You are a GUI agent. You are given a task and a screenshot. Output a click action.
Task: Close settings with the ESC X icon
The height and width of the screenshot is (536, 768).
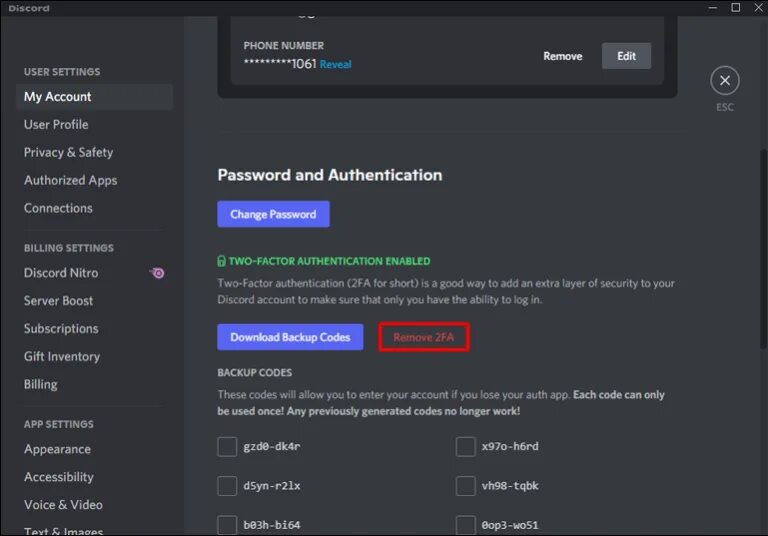coord(724,81)
